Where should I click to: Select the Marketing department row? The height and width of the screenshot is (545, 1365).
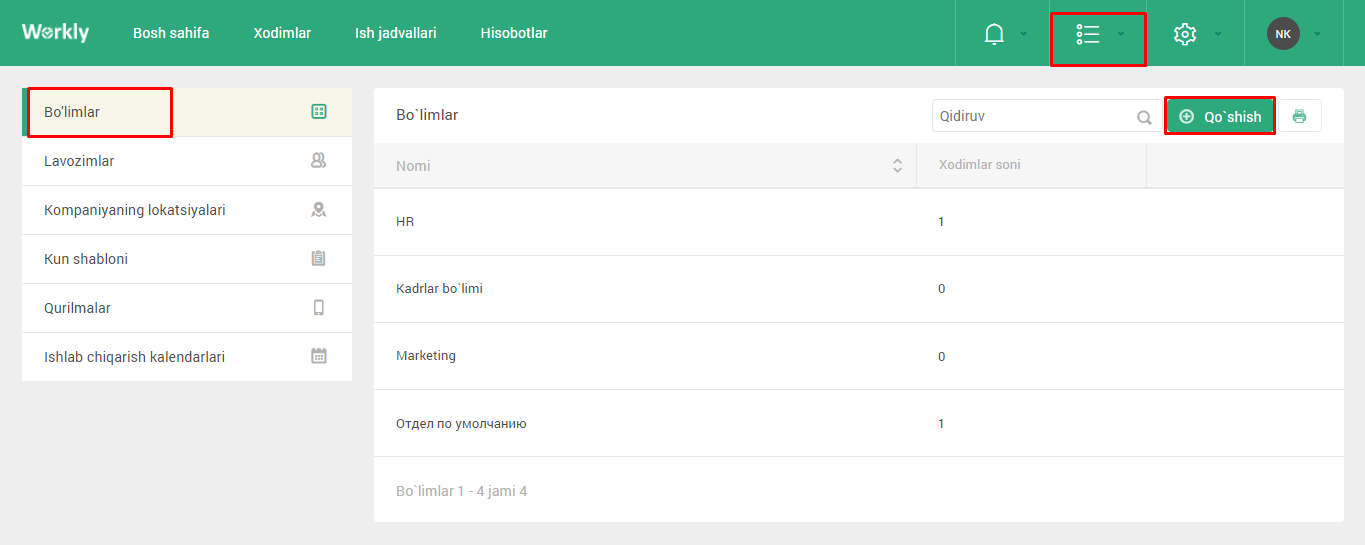pyautogui.click(x=859, y=356)
